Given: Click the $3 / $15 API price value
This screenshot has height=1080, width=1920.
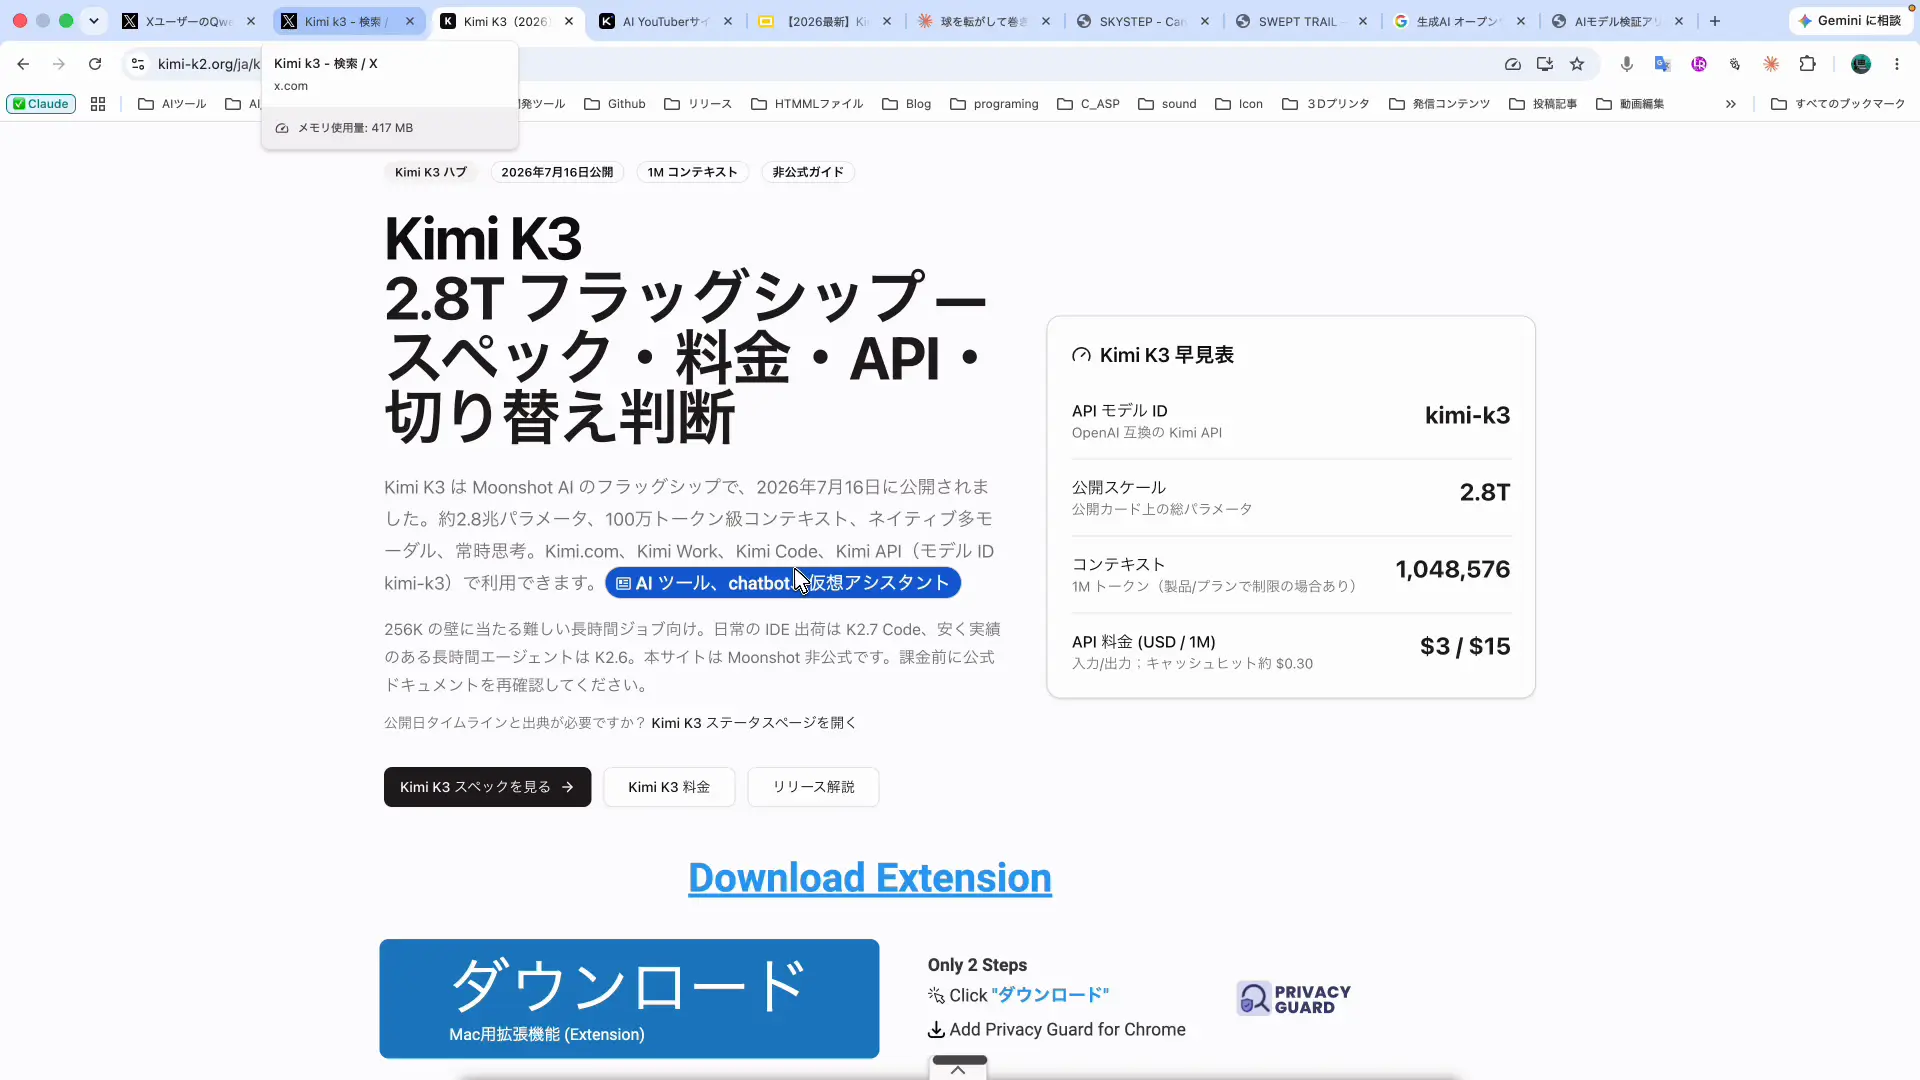Looking at the screenshot, I should (1465, 647).
